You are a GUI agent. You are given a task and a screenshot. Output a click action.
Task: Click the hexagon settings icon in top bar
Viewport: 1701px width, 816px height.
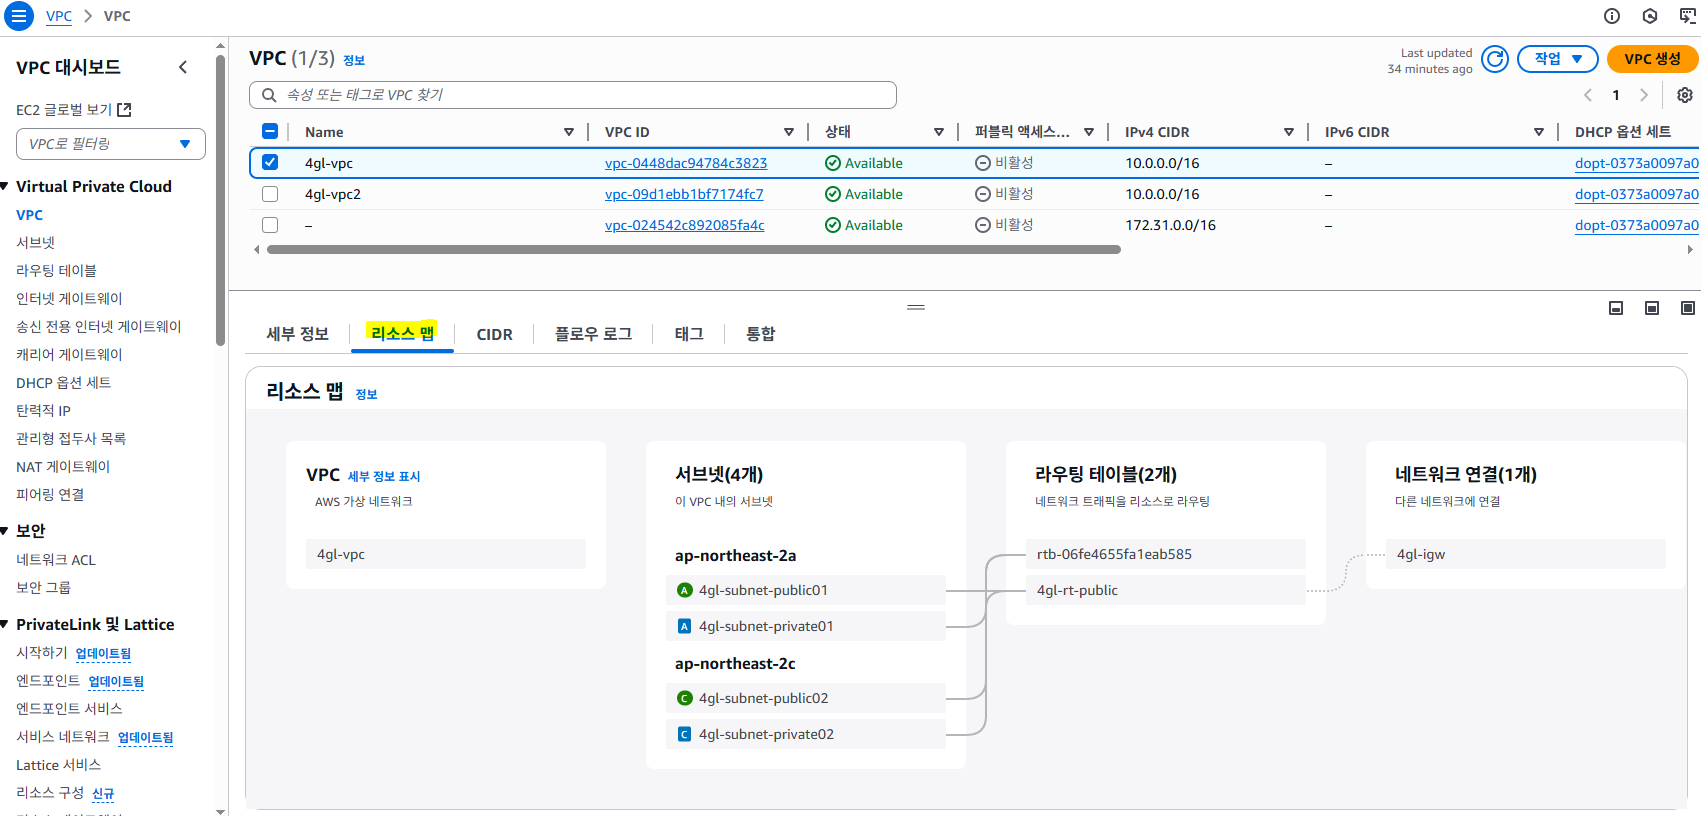tap(1650, 16)
